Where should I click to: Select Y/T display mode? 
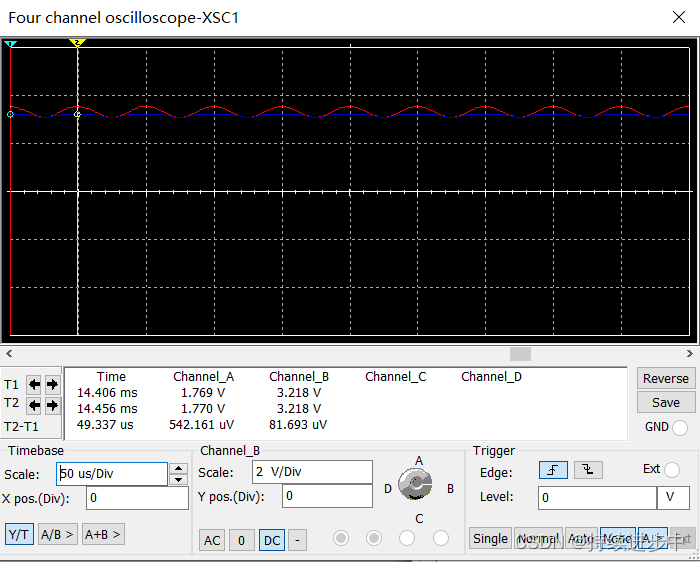pyautogui.click(x=19, y=534)
